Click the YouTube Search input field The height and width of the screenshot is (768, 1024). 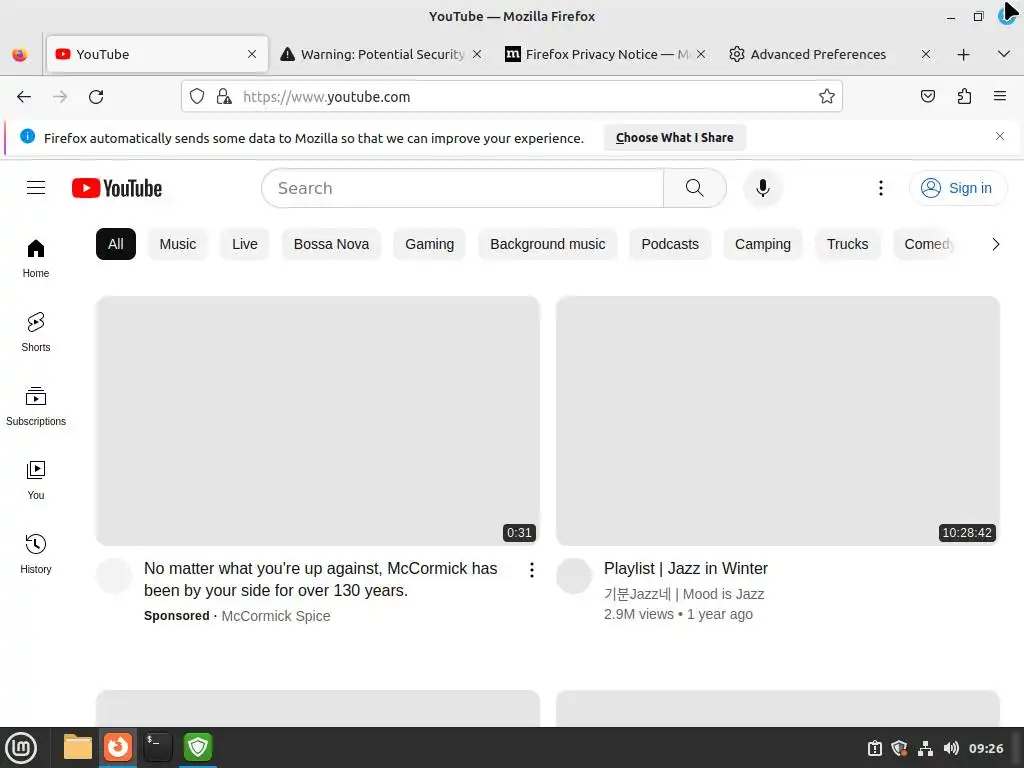tap(463, 188)
